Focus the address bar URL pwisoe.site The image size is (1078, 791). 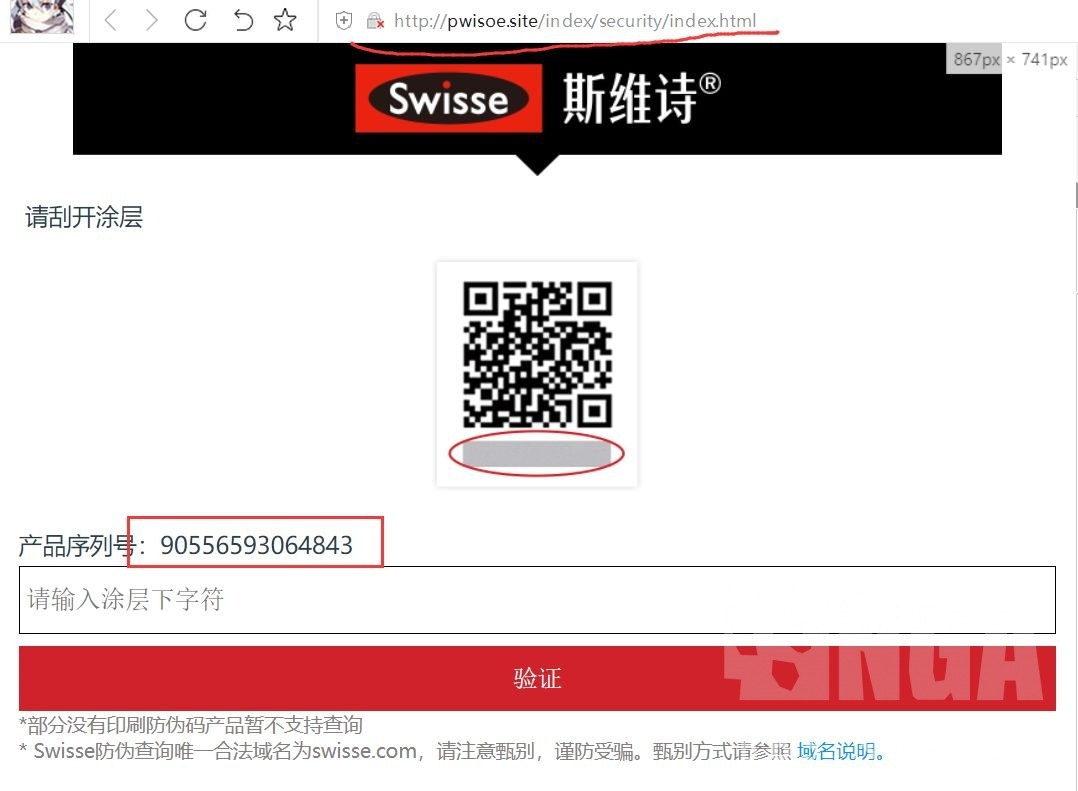point(575,21)
